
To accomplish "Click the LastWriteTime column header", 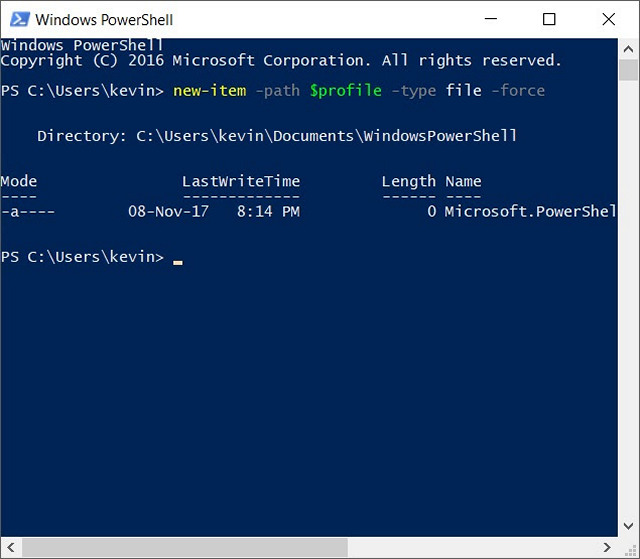I will (241, 181).
